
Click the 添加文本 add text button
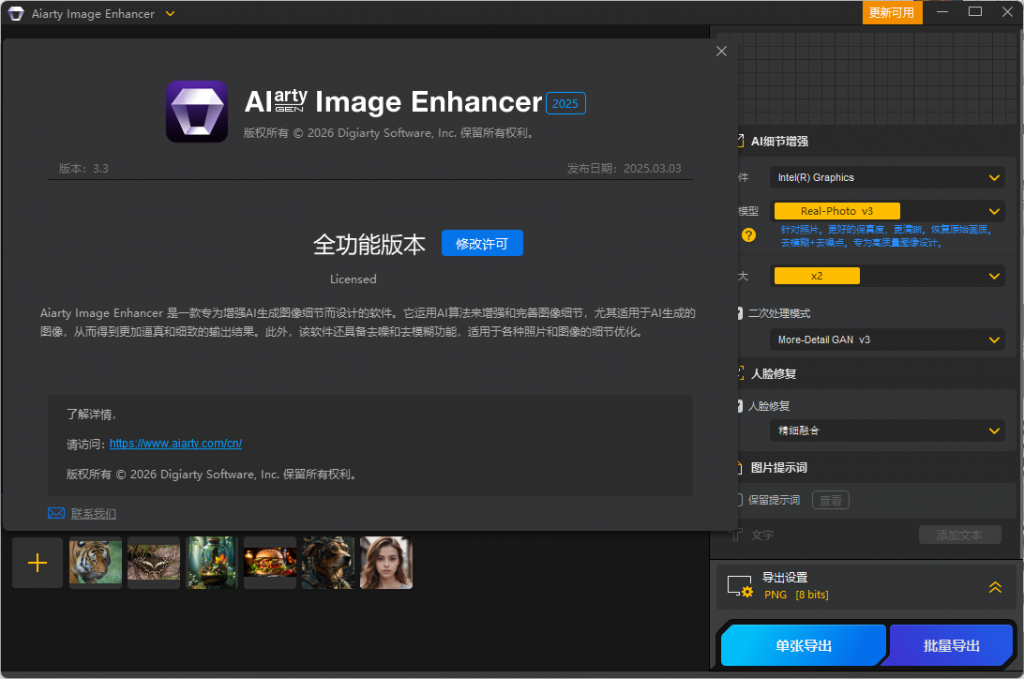pos(959,535)
